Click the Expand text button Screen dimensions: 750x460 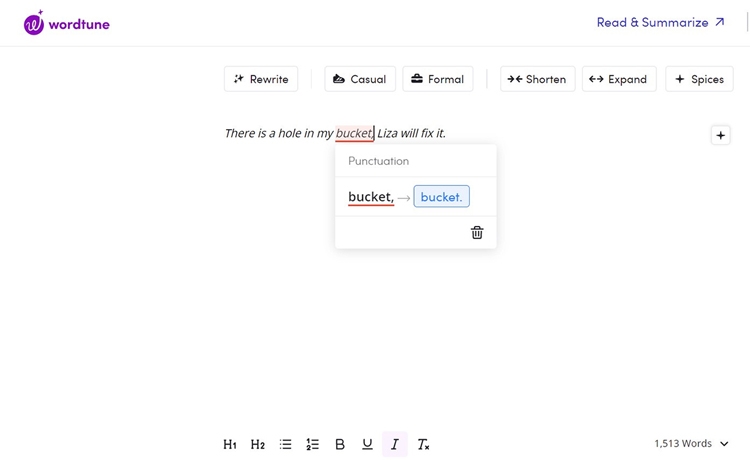click(x=619, y=79)
